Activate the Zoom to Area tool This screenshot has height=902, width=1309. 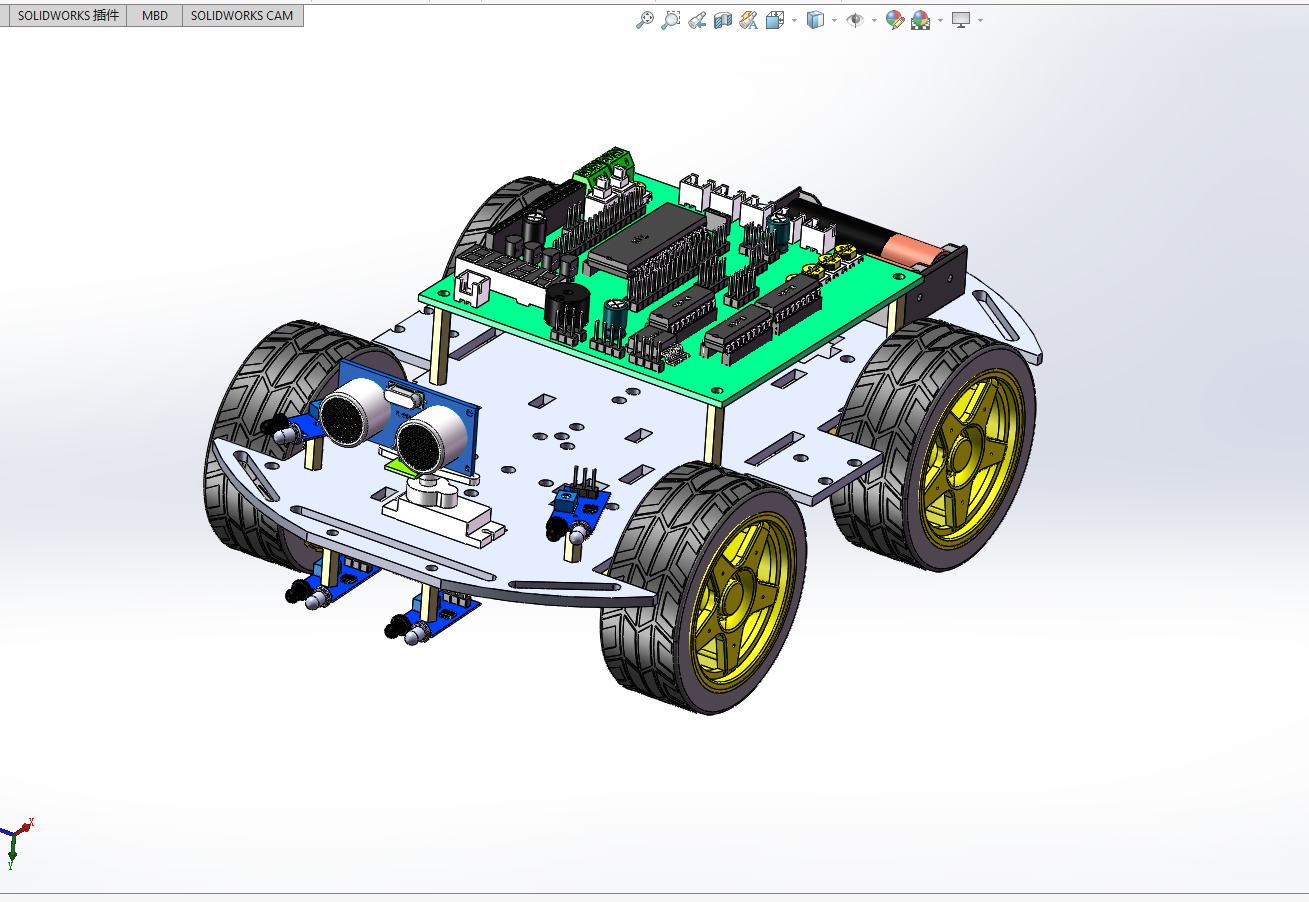pos(671,20)
